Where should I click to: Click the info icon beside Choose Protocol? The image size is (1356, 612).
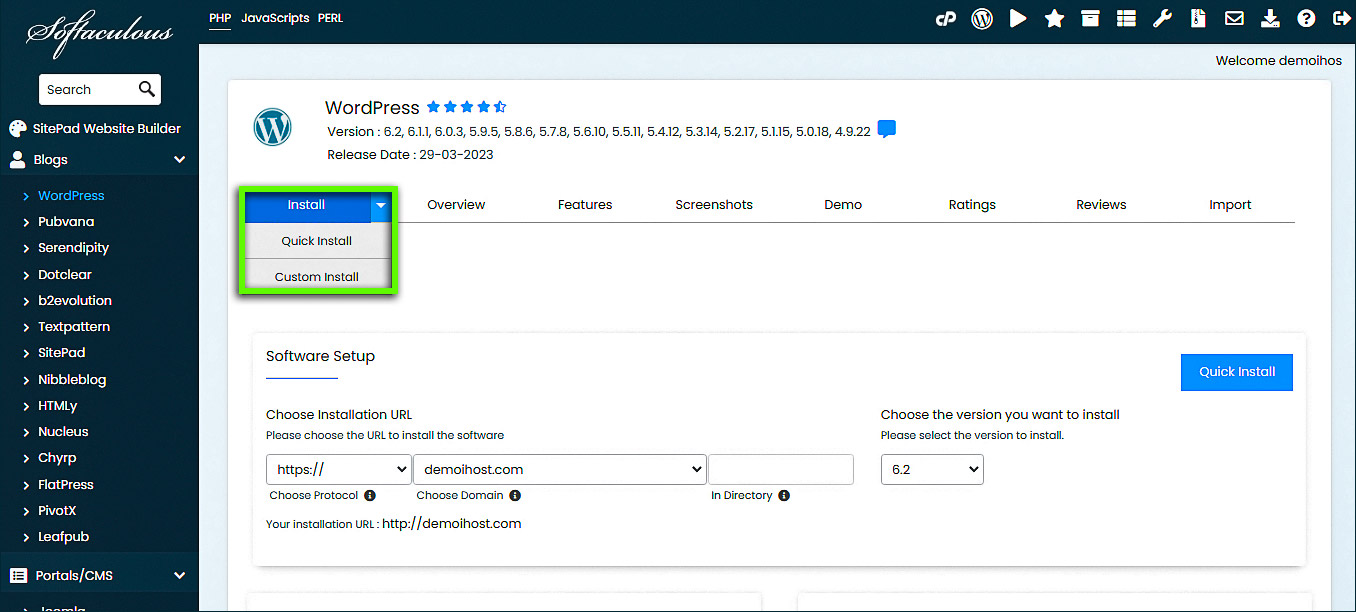(x=370, y=495)
